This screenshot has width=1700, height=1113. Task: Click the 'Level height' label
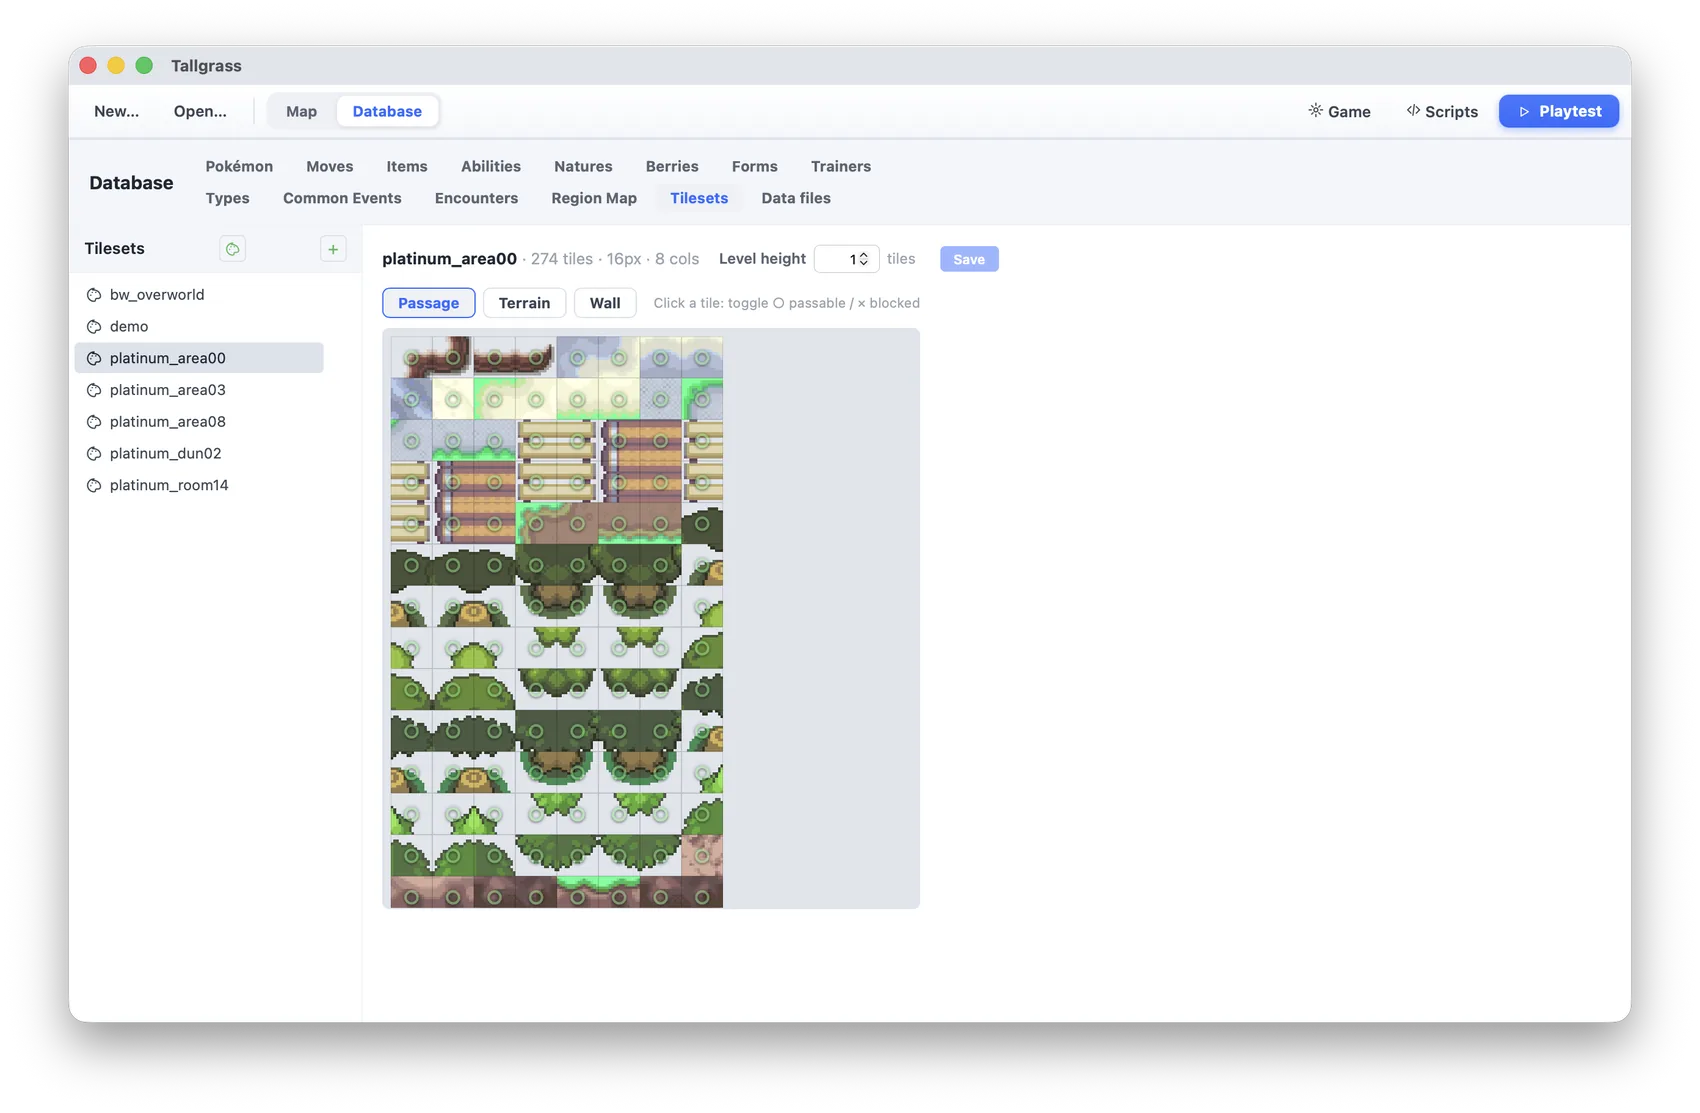(x=762, y=259)
